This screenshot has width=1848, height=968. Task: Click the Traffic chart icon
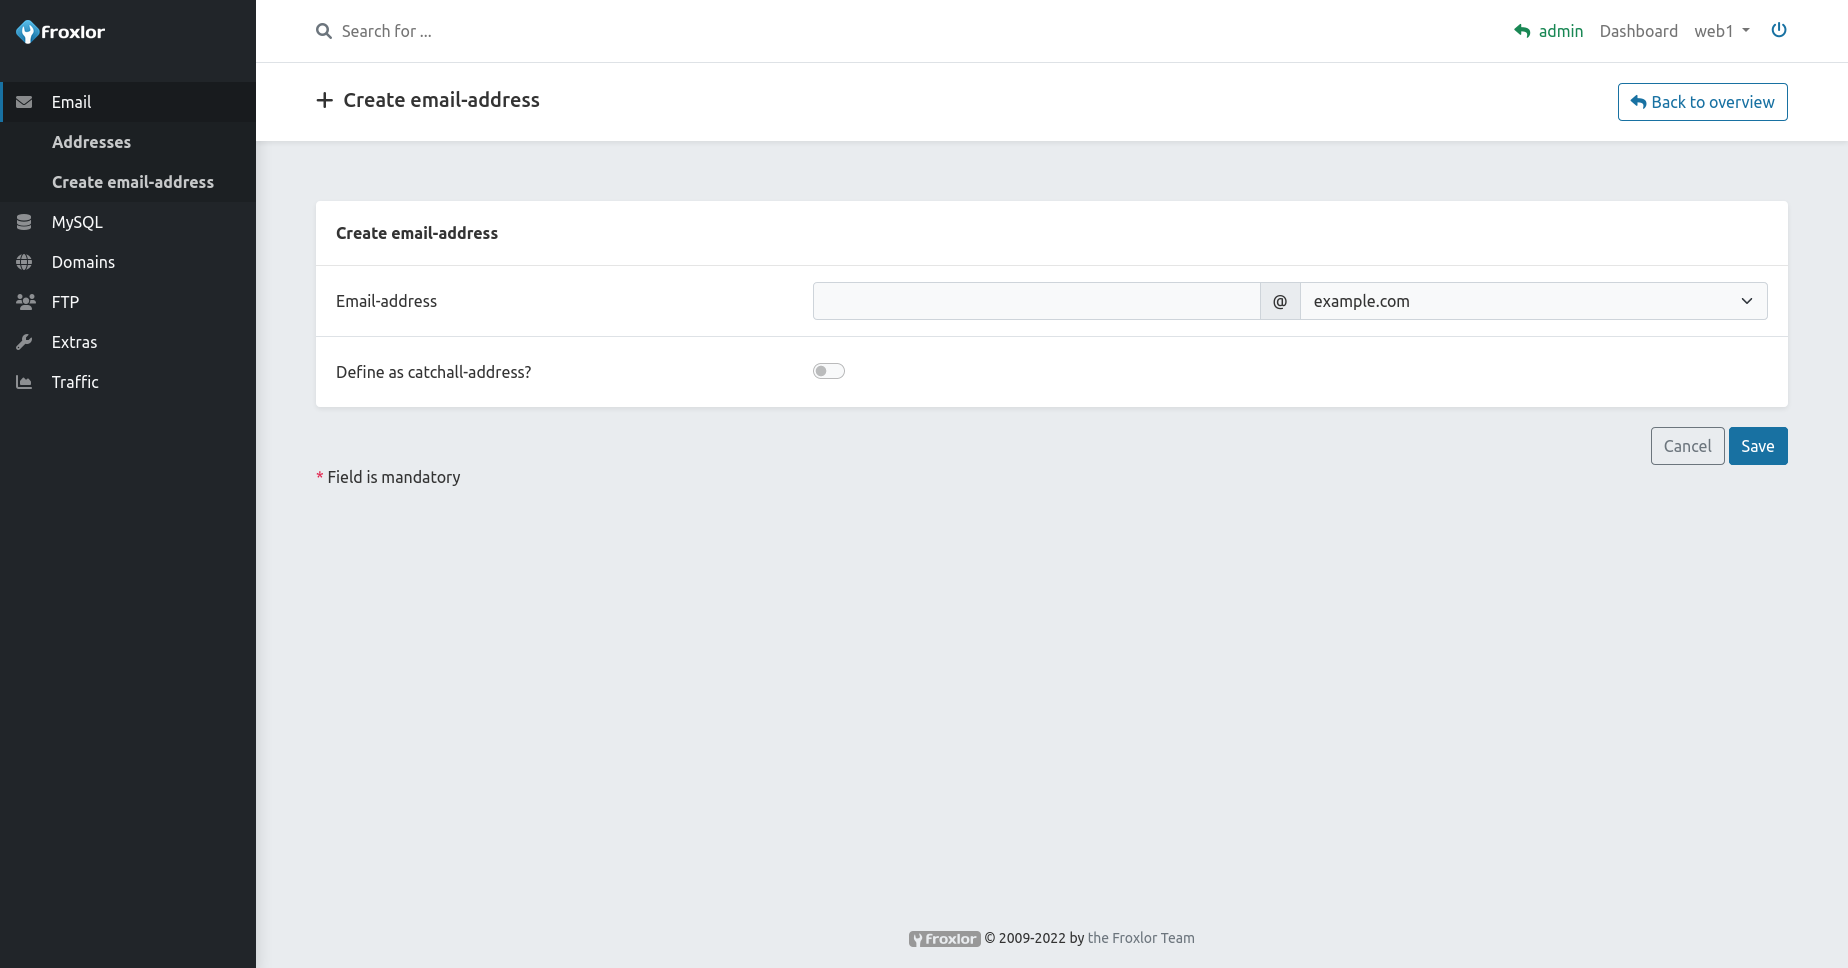[x=24, y=382]
